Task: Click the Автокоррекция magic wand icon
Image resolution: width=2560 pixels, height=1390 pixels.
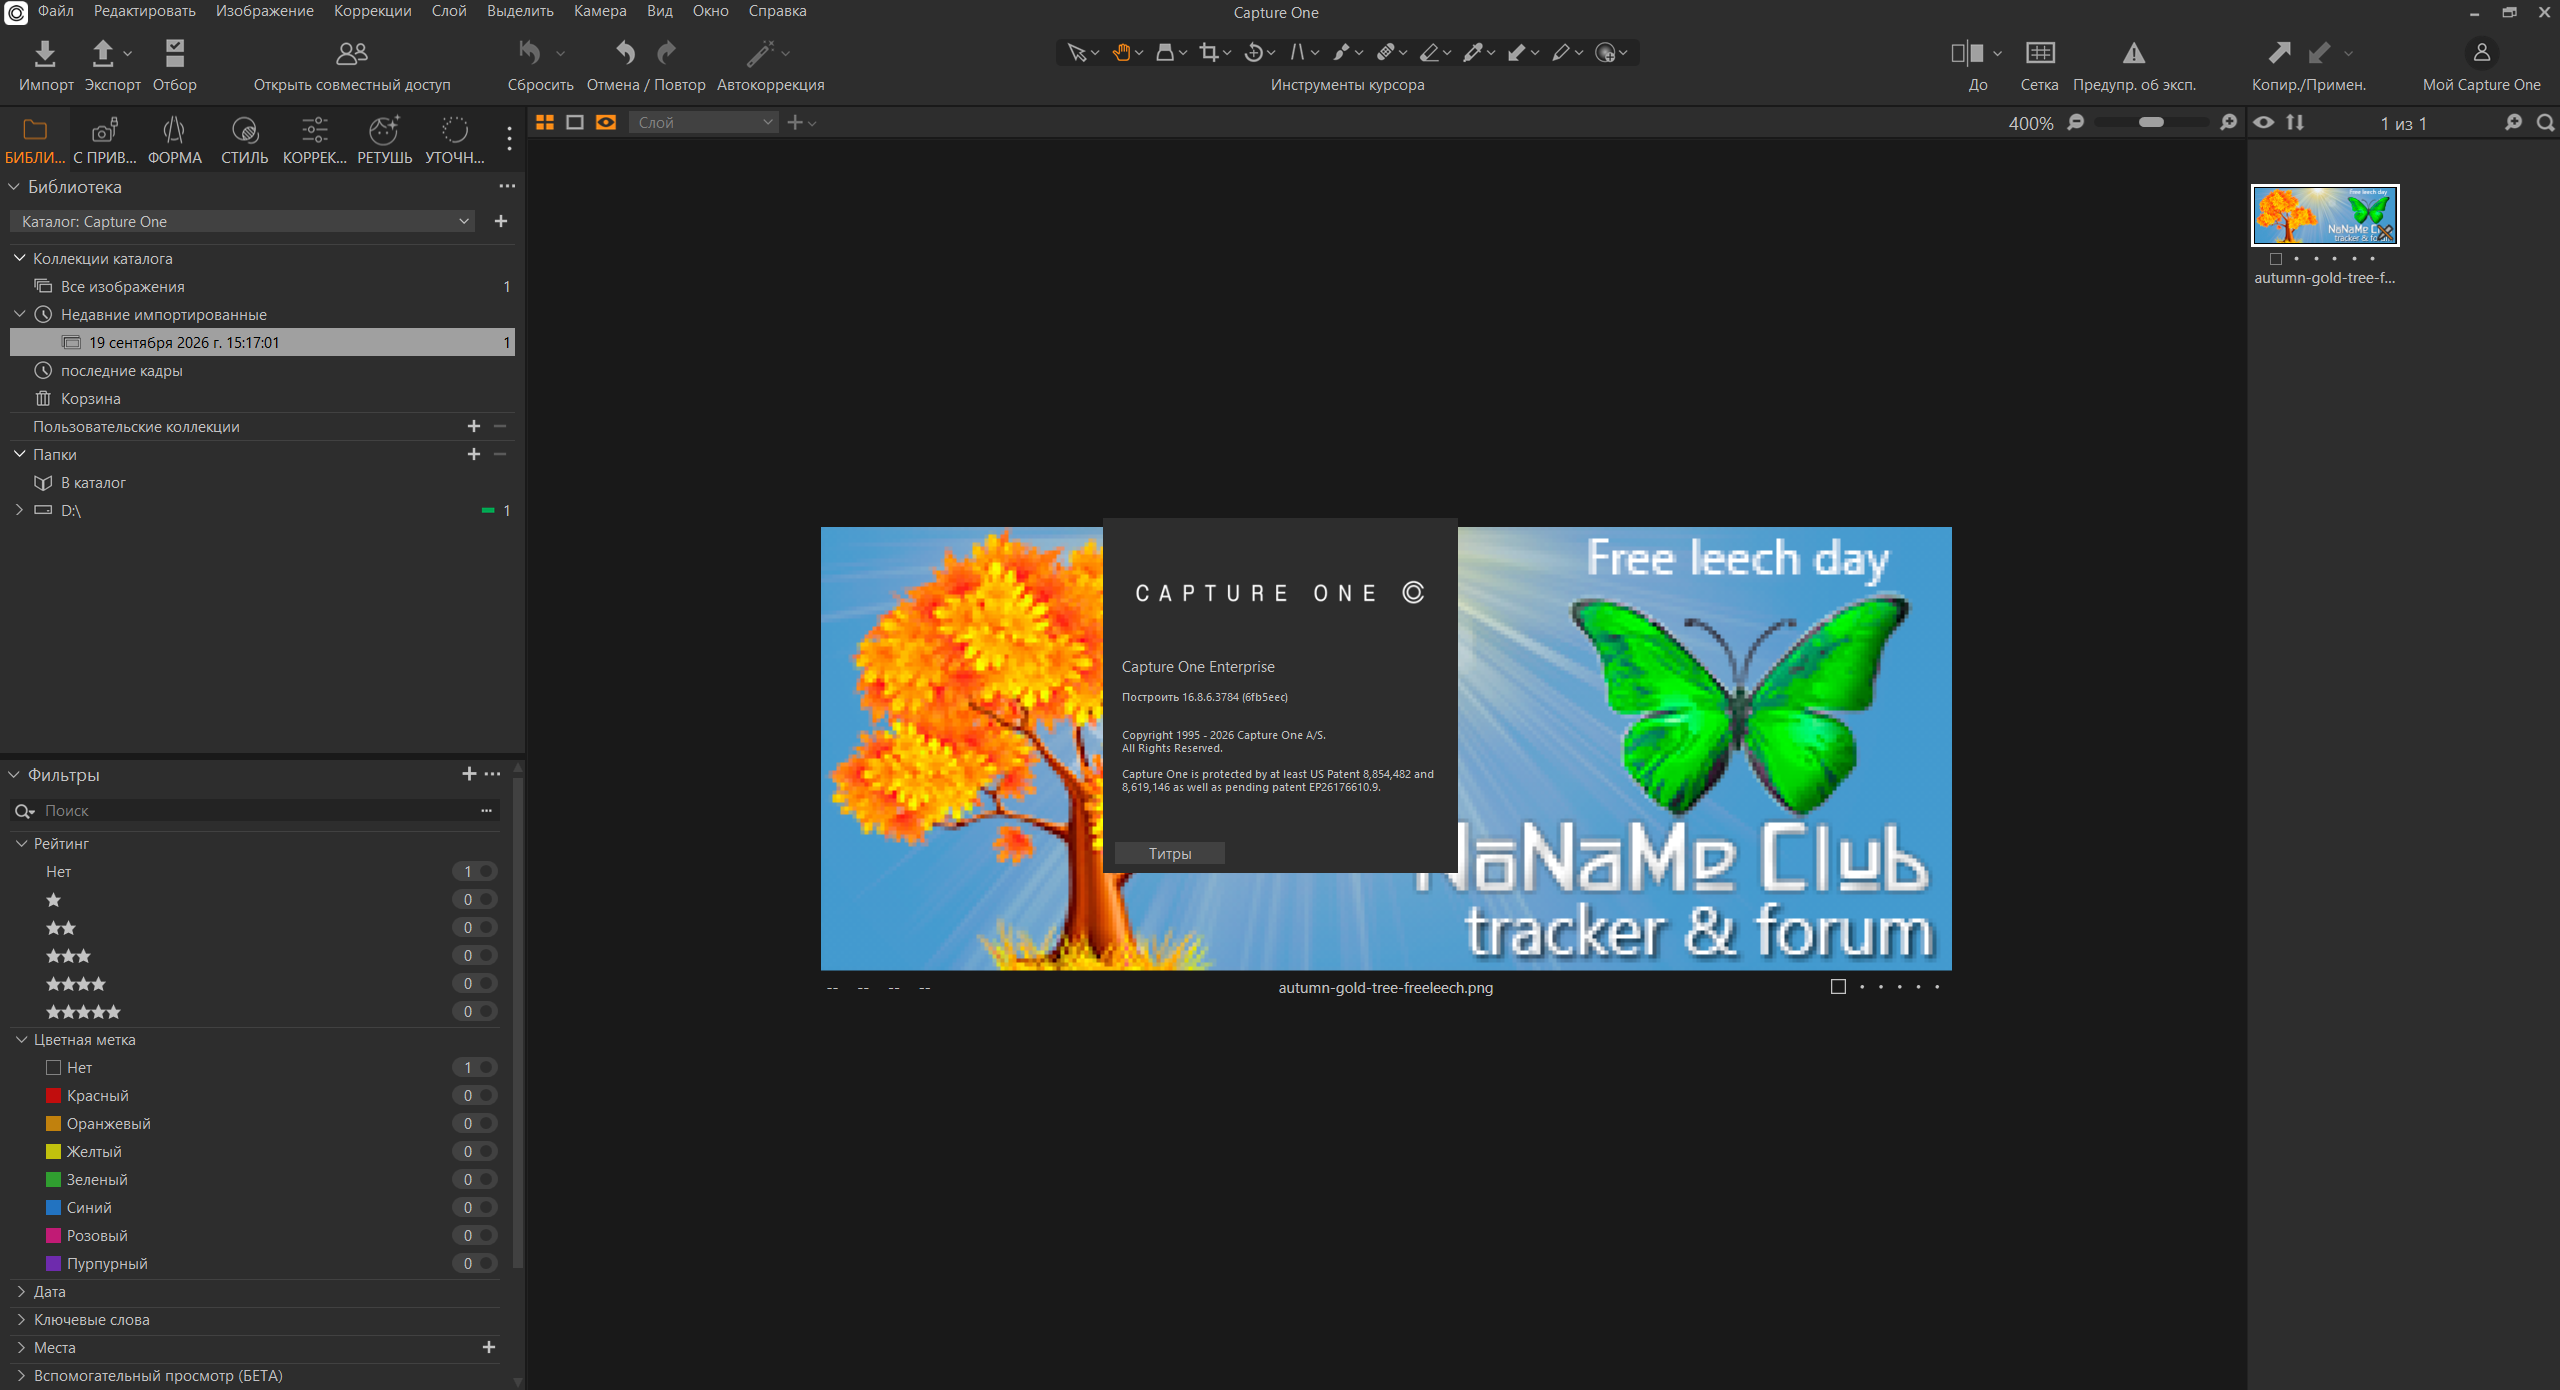Action: [760, 53]
